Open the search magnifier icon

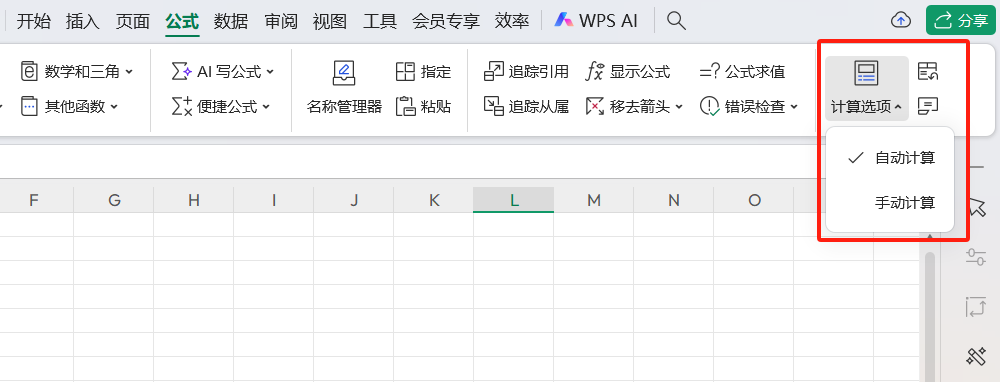(x=676, y=21)
